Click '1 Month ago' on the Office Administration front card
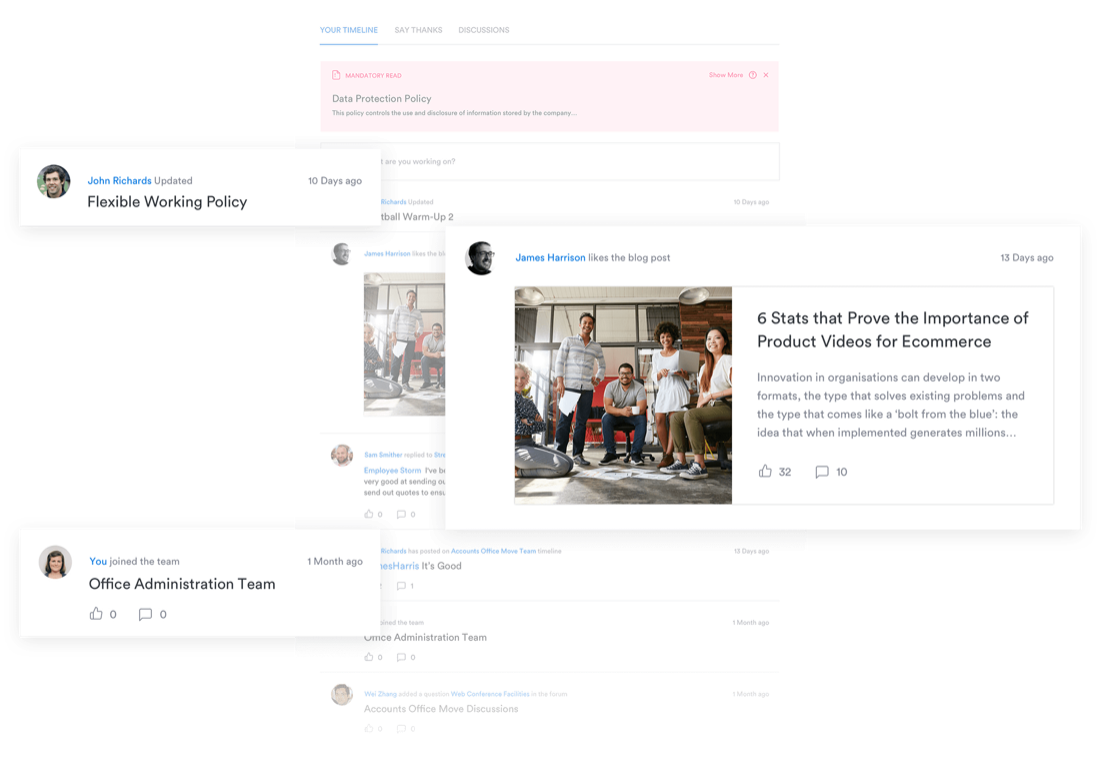Image resolution: width=1100 pixels, height=770 pixels. (x=335, y=561)
